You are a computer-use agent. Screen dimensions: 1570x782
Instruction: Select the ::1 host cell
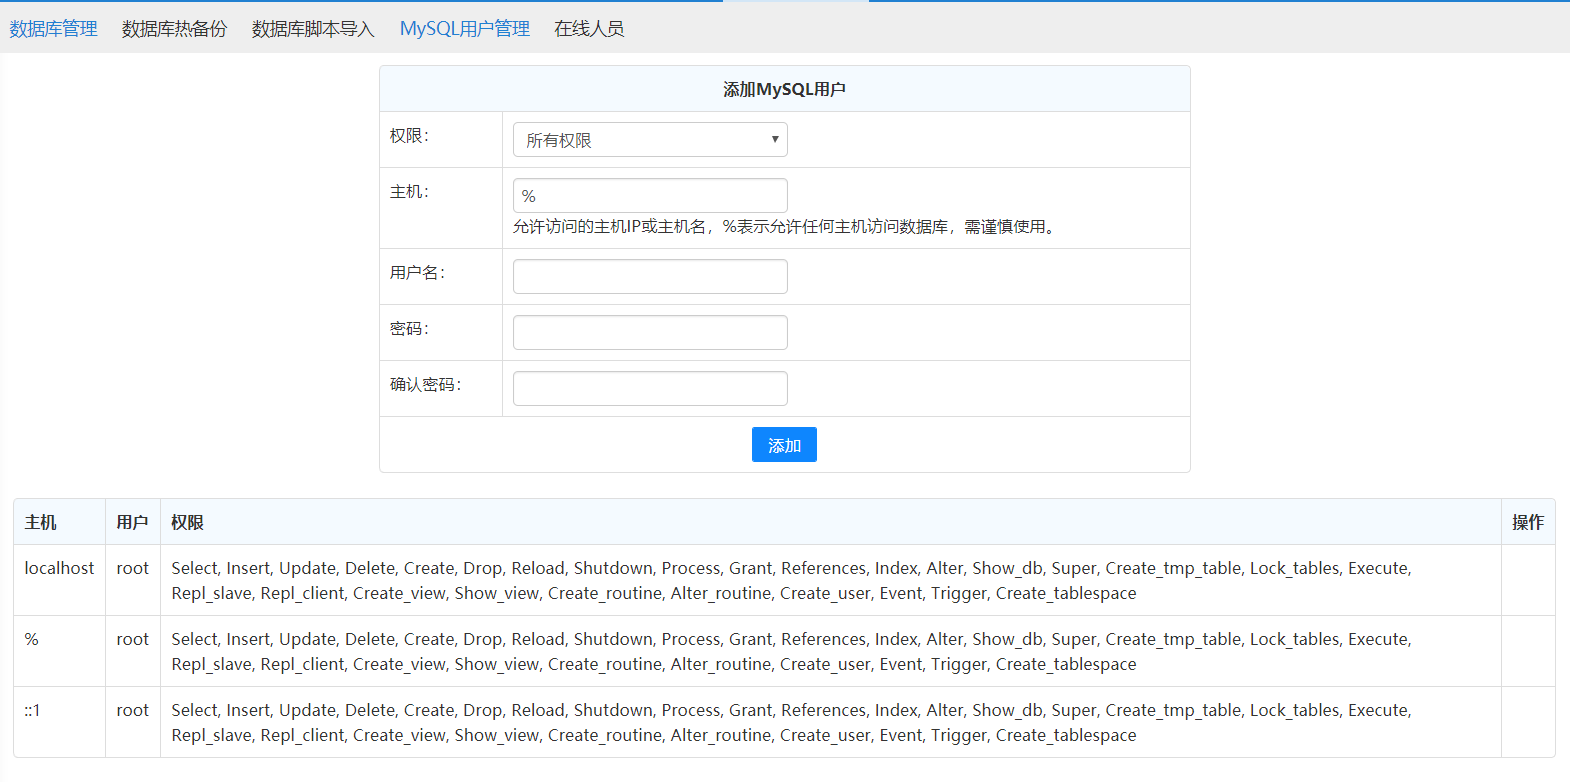point(33,710)
